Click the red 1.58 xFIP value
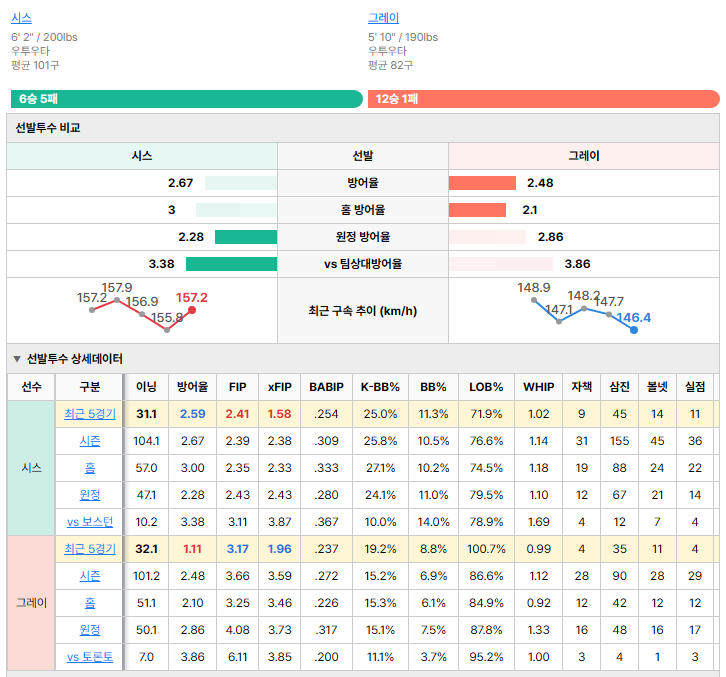The height and width of the screenshot is (677, 726). pos(280,414)
